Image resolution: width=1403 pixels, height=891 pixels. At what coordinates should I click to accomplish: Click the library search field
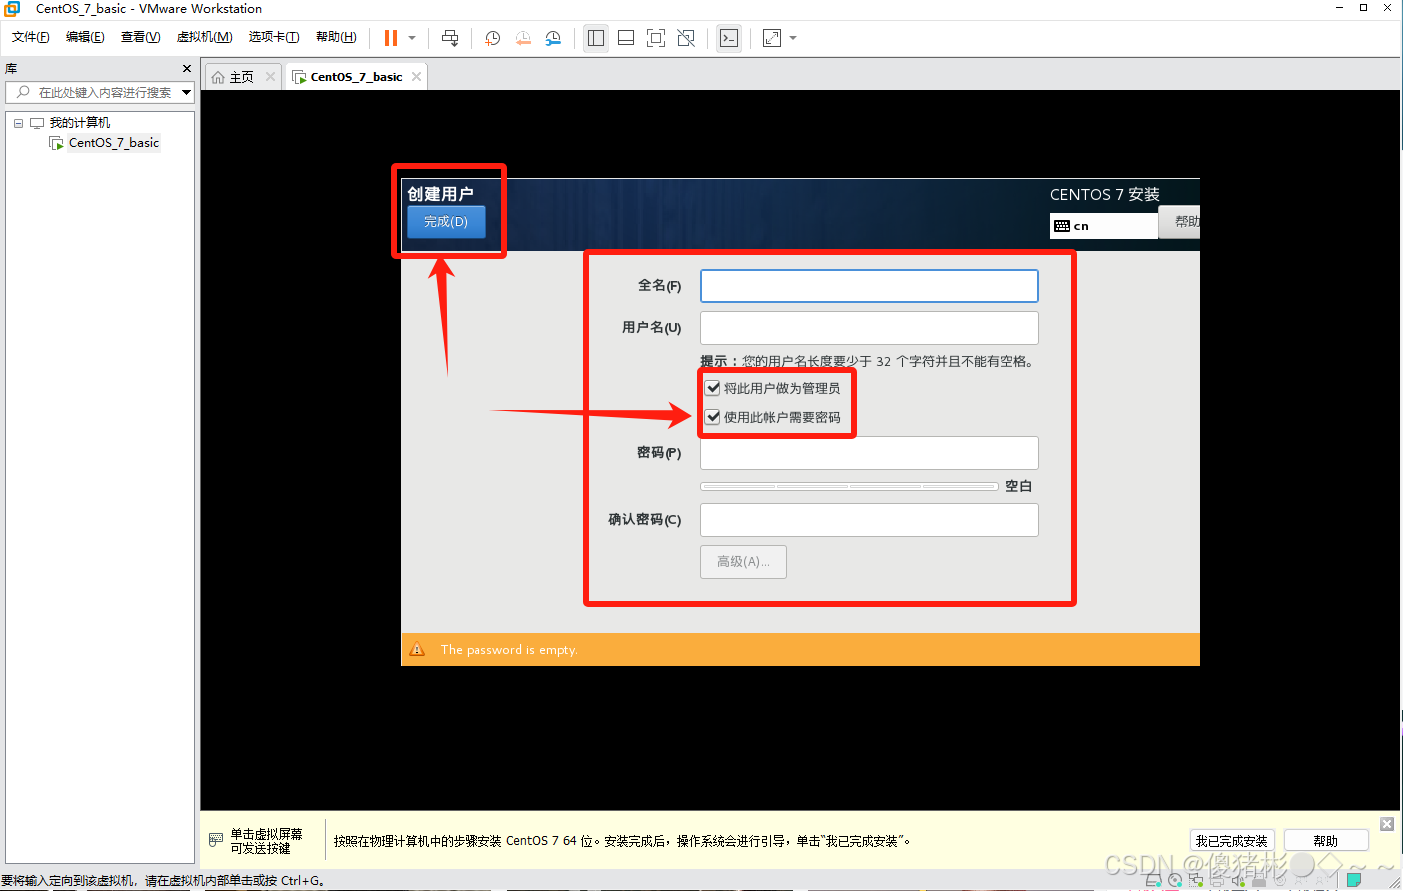coord(100,92)
